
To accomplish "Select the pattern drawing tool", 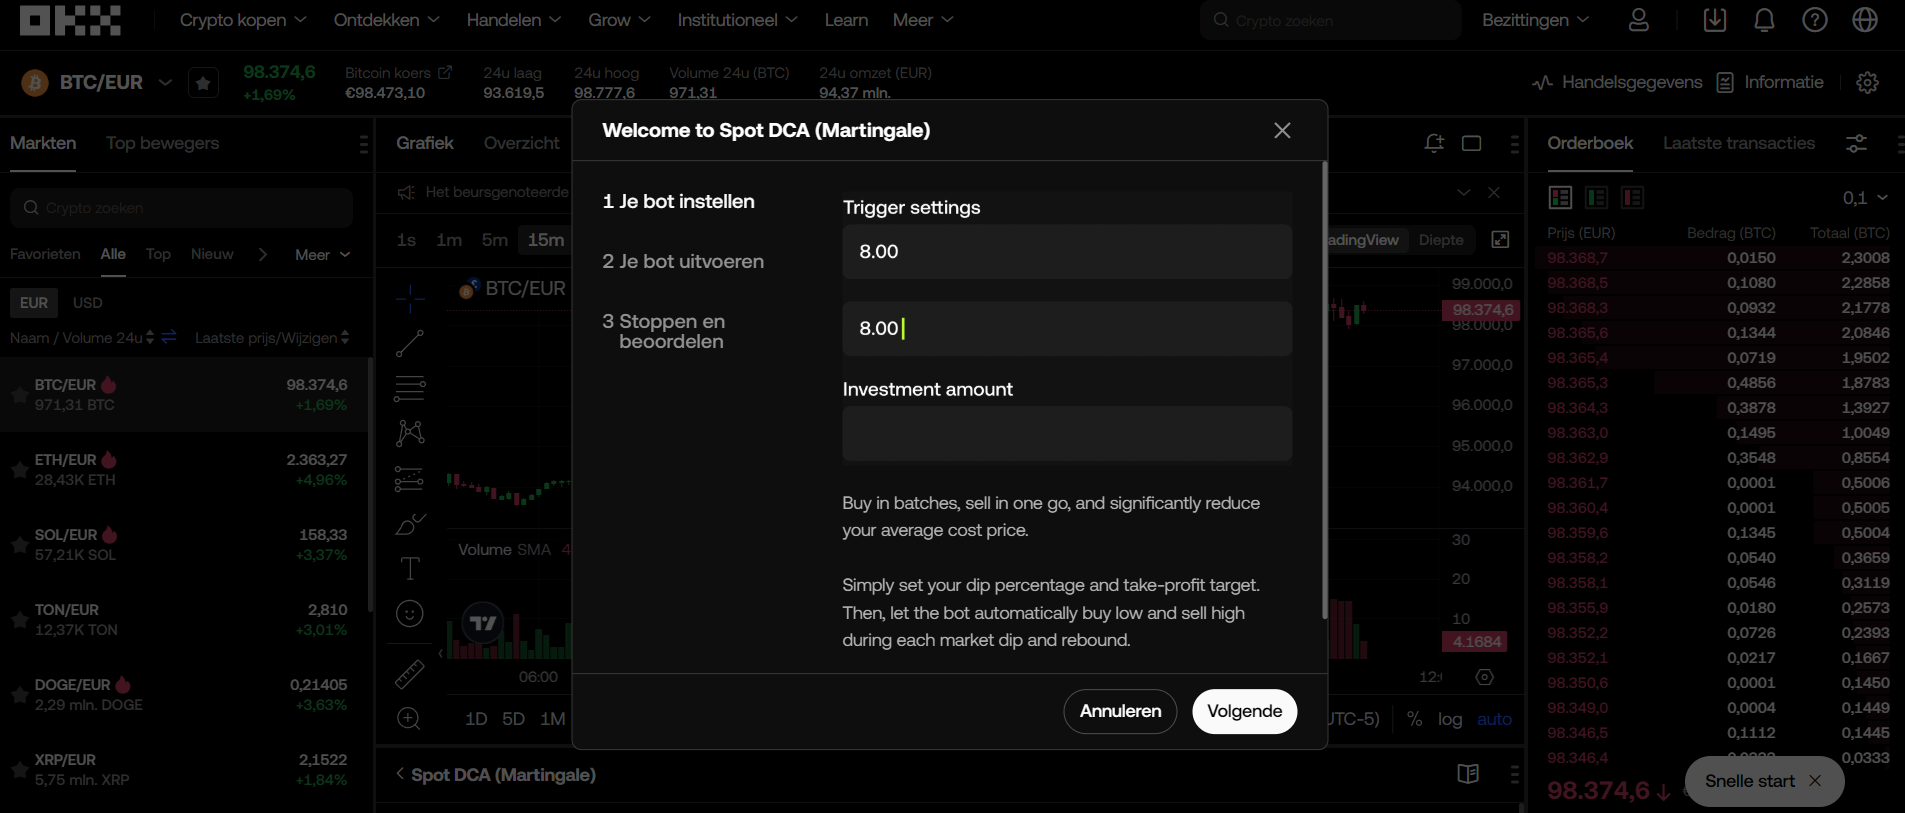I will pyautogui.click(x=410, y=433).
